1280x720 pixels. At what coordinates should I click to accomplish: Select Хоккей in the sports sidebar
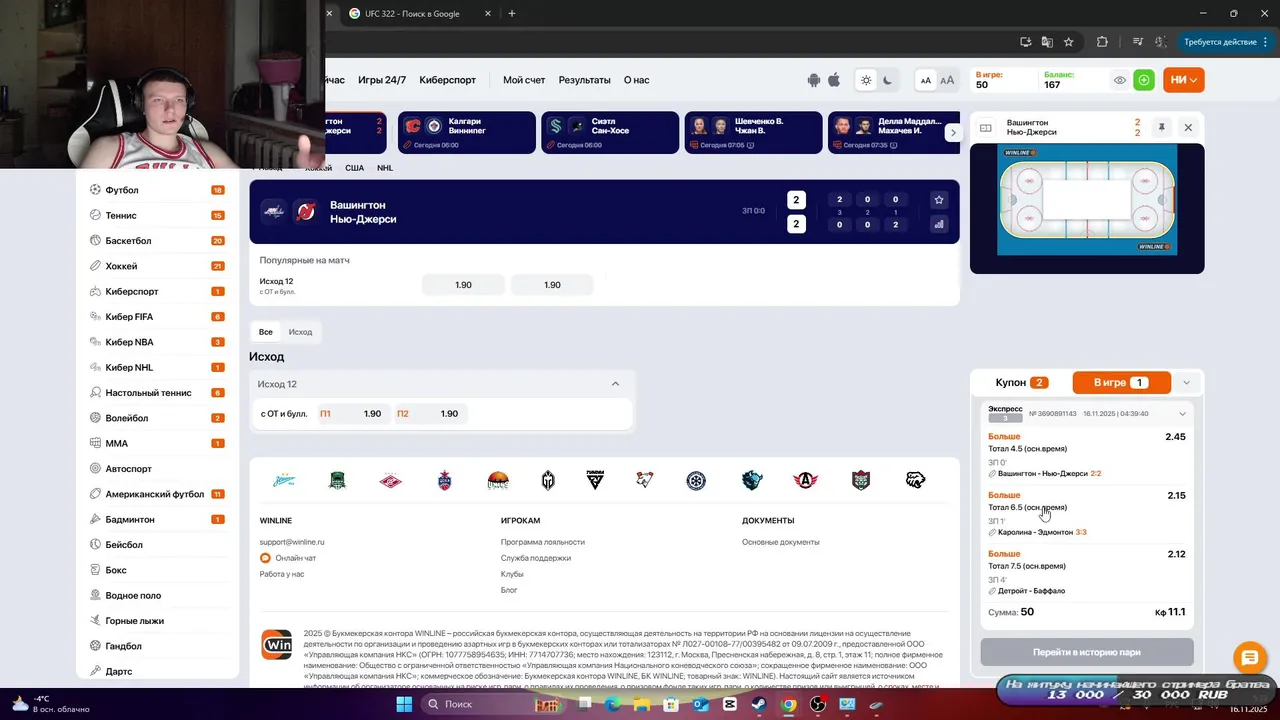pyautogui.click(x=157, y=266)
